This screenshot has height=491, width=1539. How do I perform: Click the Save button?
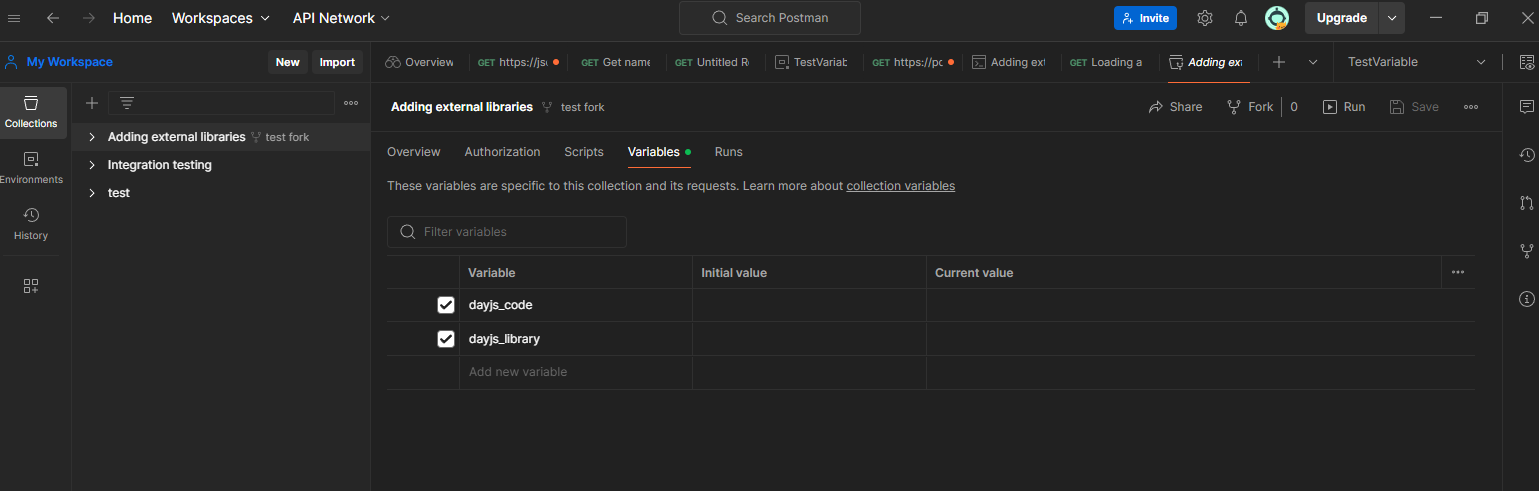pyautogui.click(x=1414, y=107)
